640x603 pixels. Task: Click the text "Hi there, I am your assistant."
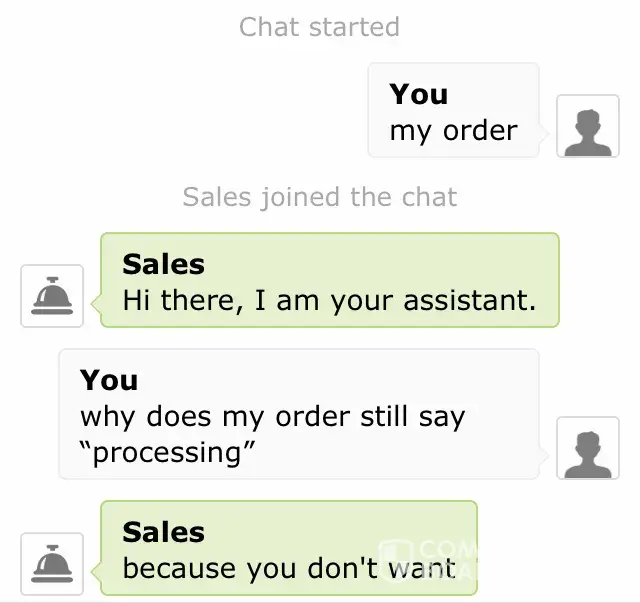pos(329,300)
